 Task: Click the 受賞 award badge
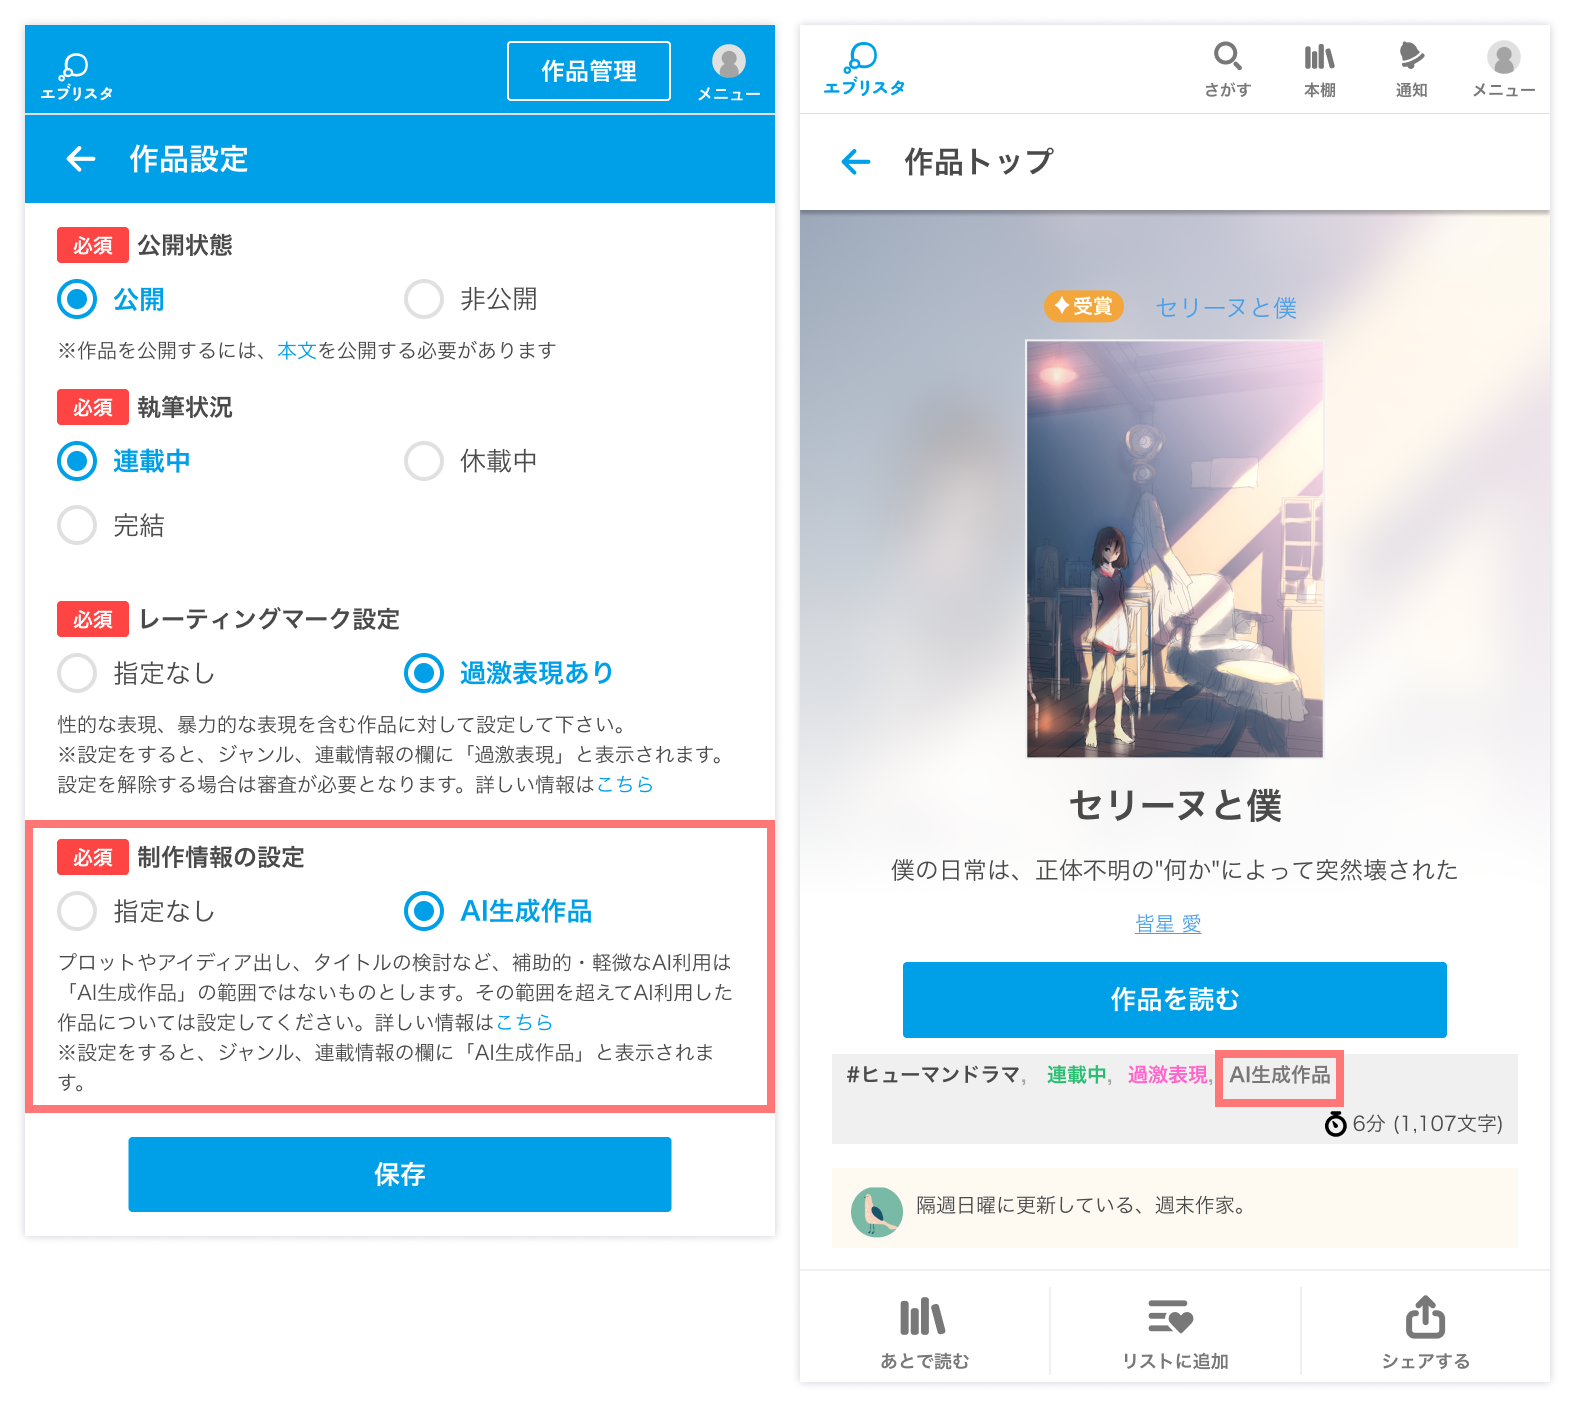(x=1084, y=306)
